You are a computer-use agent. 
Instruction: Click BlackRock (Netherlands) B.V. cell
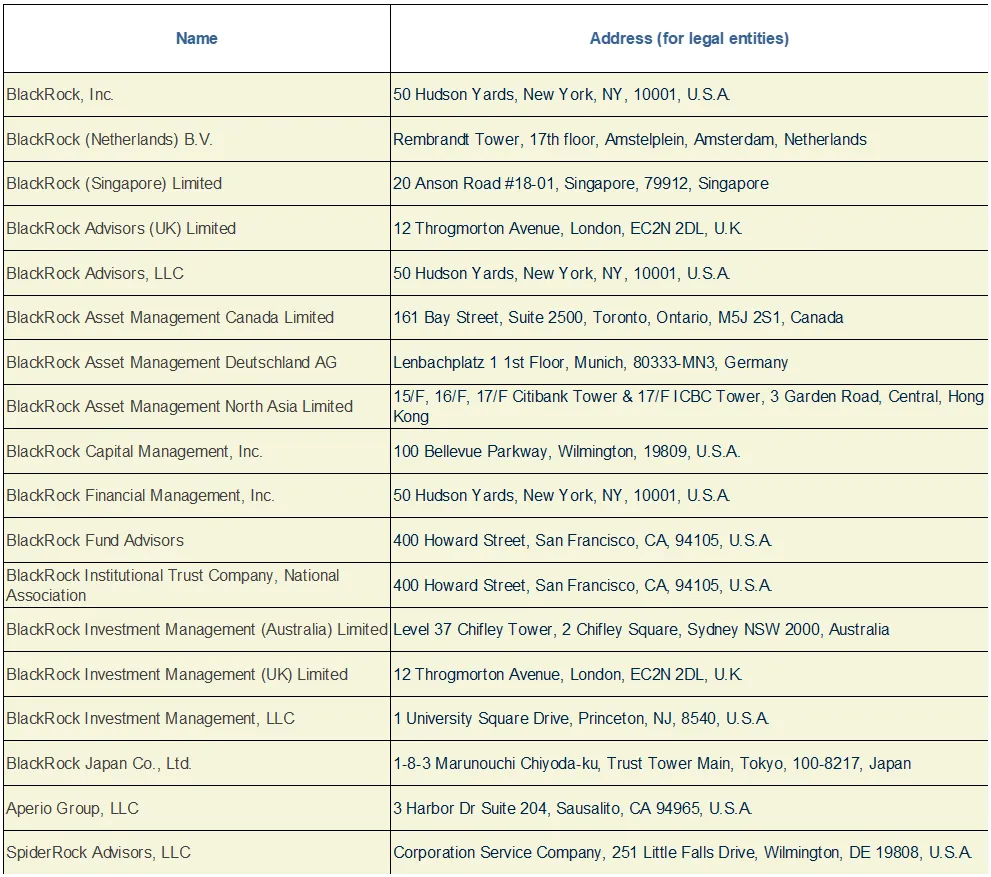click(x=197, y=139)
